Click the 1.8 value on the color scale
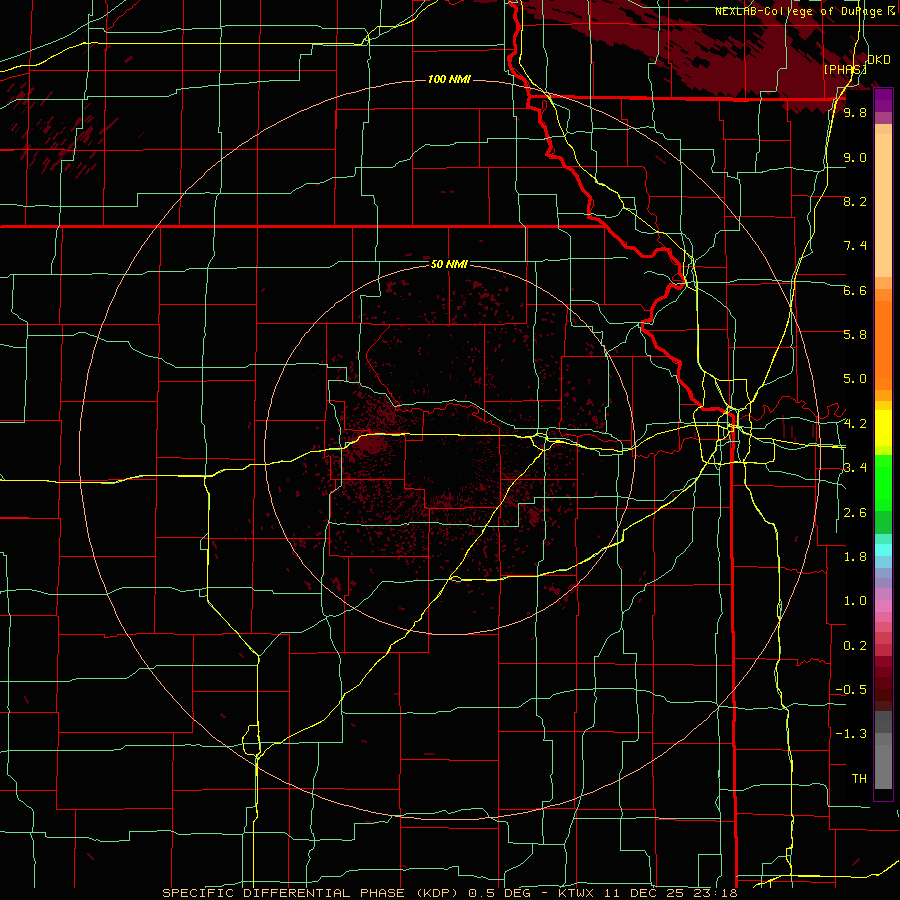Screen dimensions: 900x900 tap(855, 557)
